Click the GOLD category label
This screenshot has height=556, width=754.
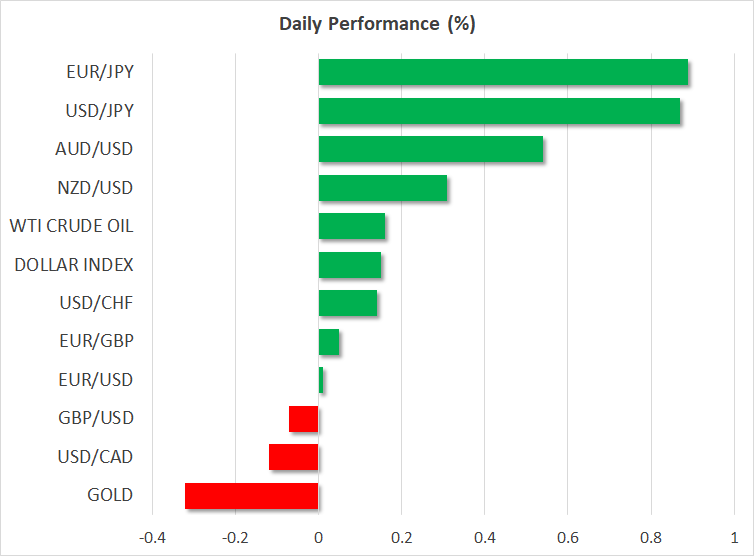click(x=111, y=495)
